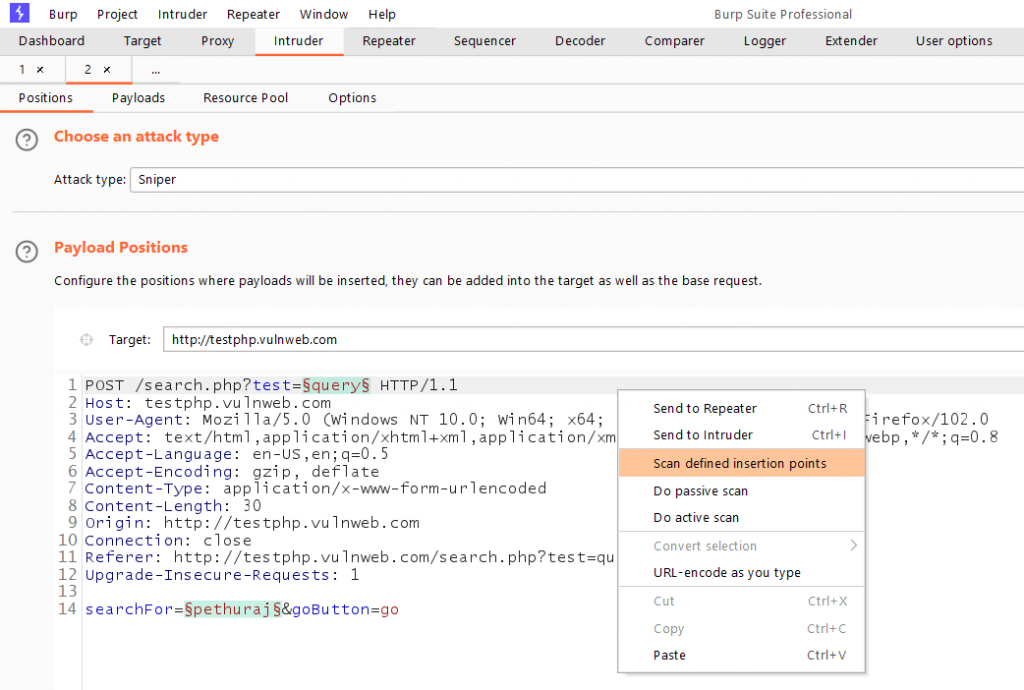Screen dimensions: 1024x690
Task: Click the User-Agent header line
Action: tap(344, 420)
